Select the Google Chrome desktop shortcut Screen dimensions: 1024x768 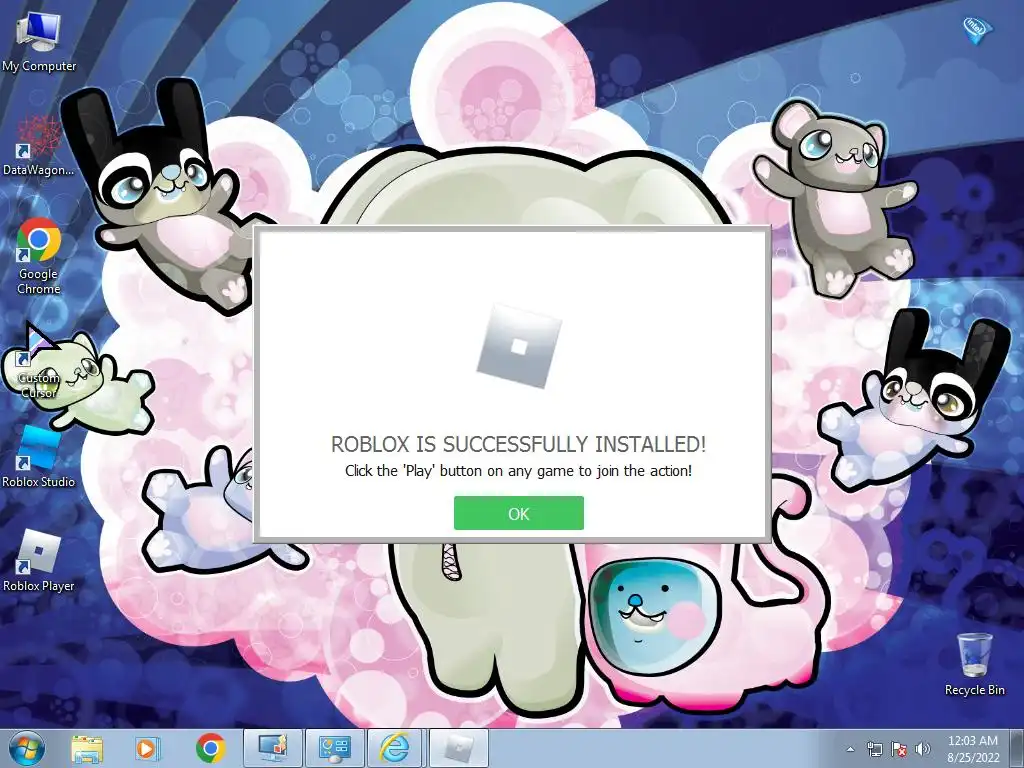click(x=39, y=257)
